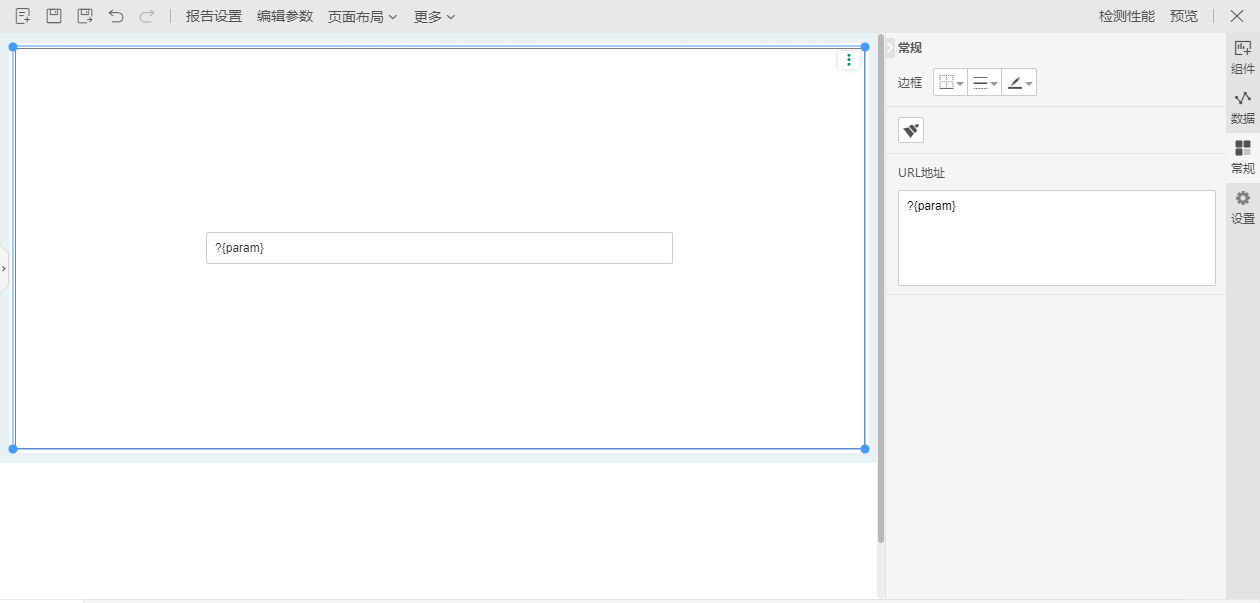Screen dimensions: 1260x603
Task: Click the save-as icon
Action: pyautogui.click(x=85, y=16)
